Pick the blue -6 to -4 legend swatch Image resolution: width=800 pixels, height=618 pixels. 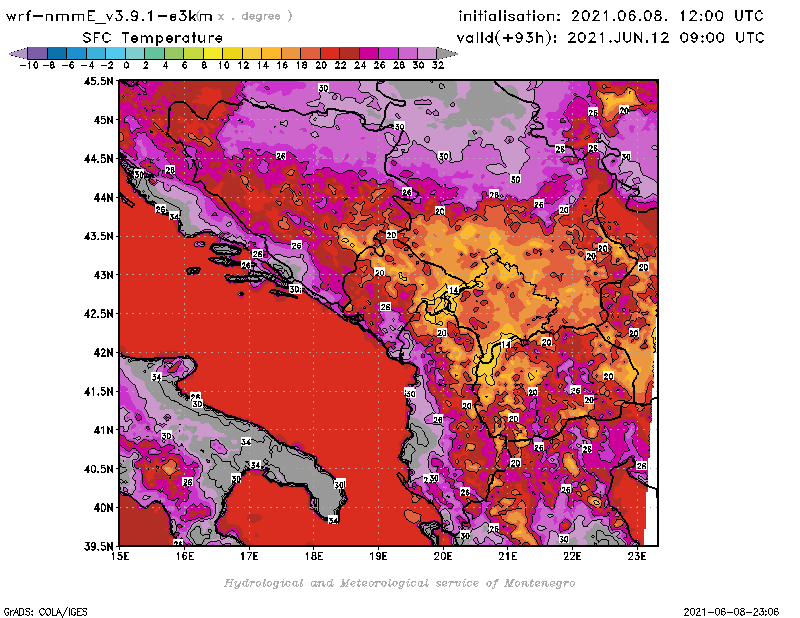click(77, 53)
